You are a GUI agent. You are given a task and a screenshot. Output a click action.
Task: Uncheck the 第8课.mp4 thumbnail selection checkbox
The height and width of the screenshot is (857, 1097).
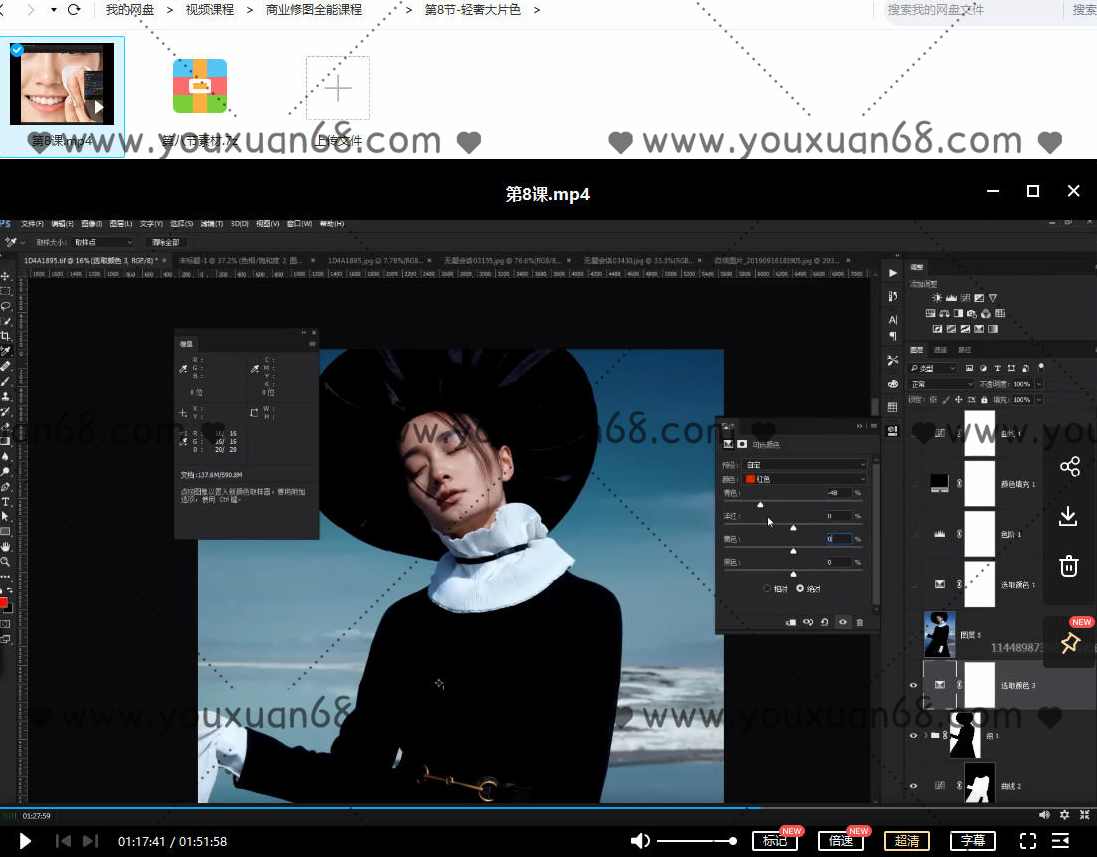pos(17,49)
